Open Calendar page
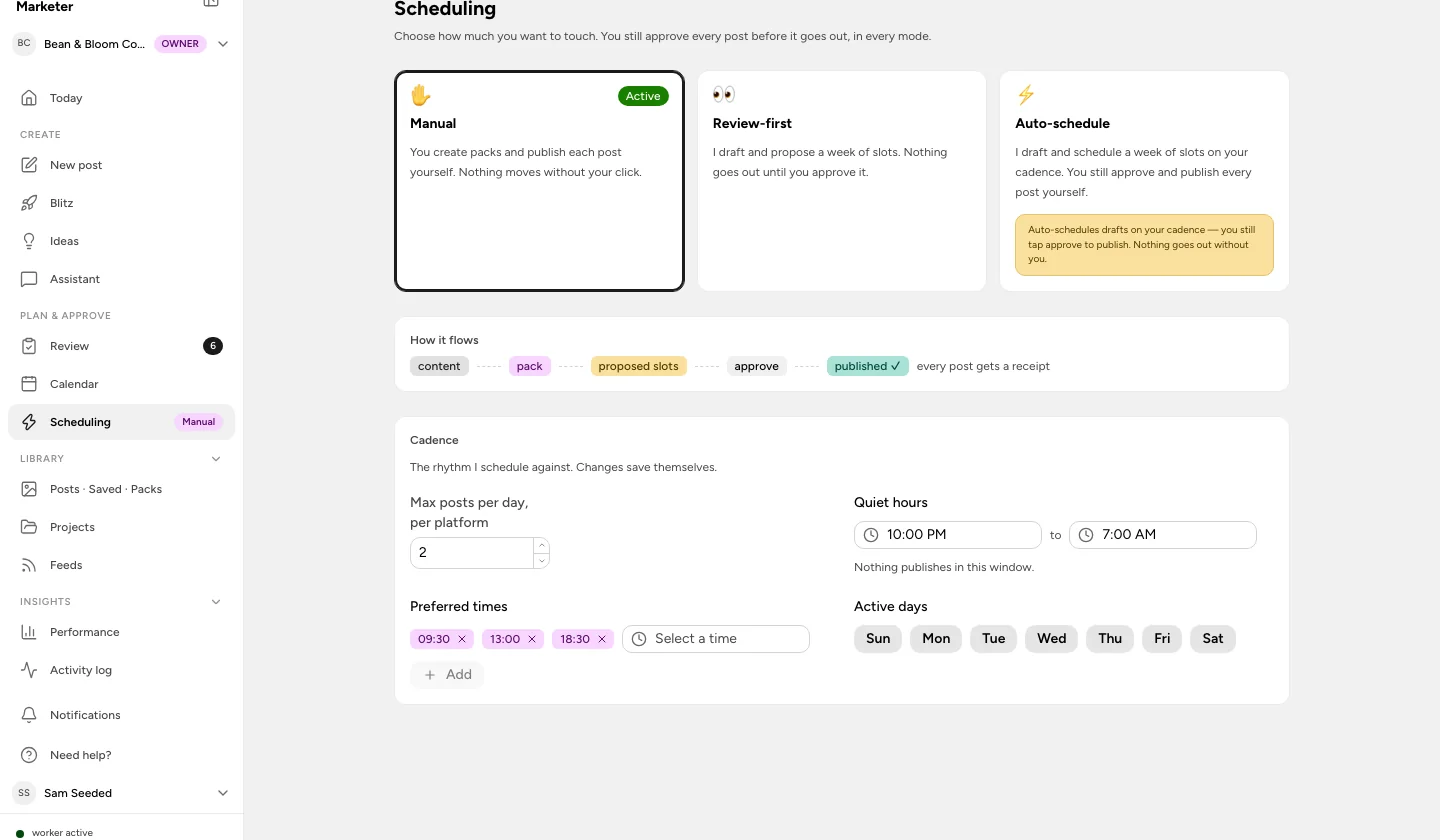This screenshot has width=1440, height=840. pyautogui.click(x=121, y=384)
